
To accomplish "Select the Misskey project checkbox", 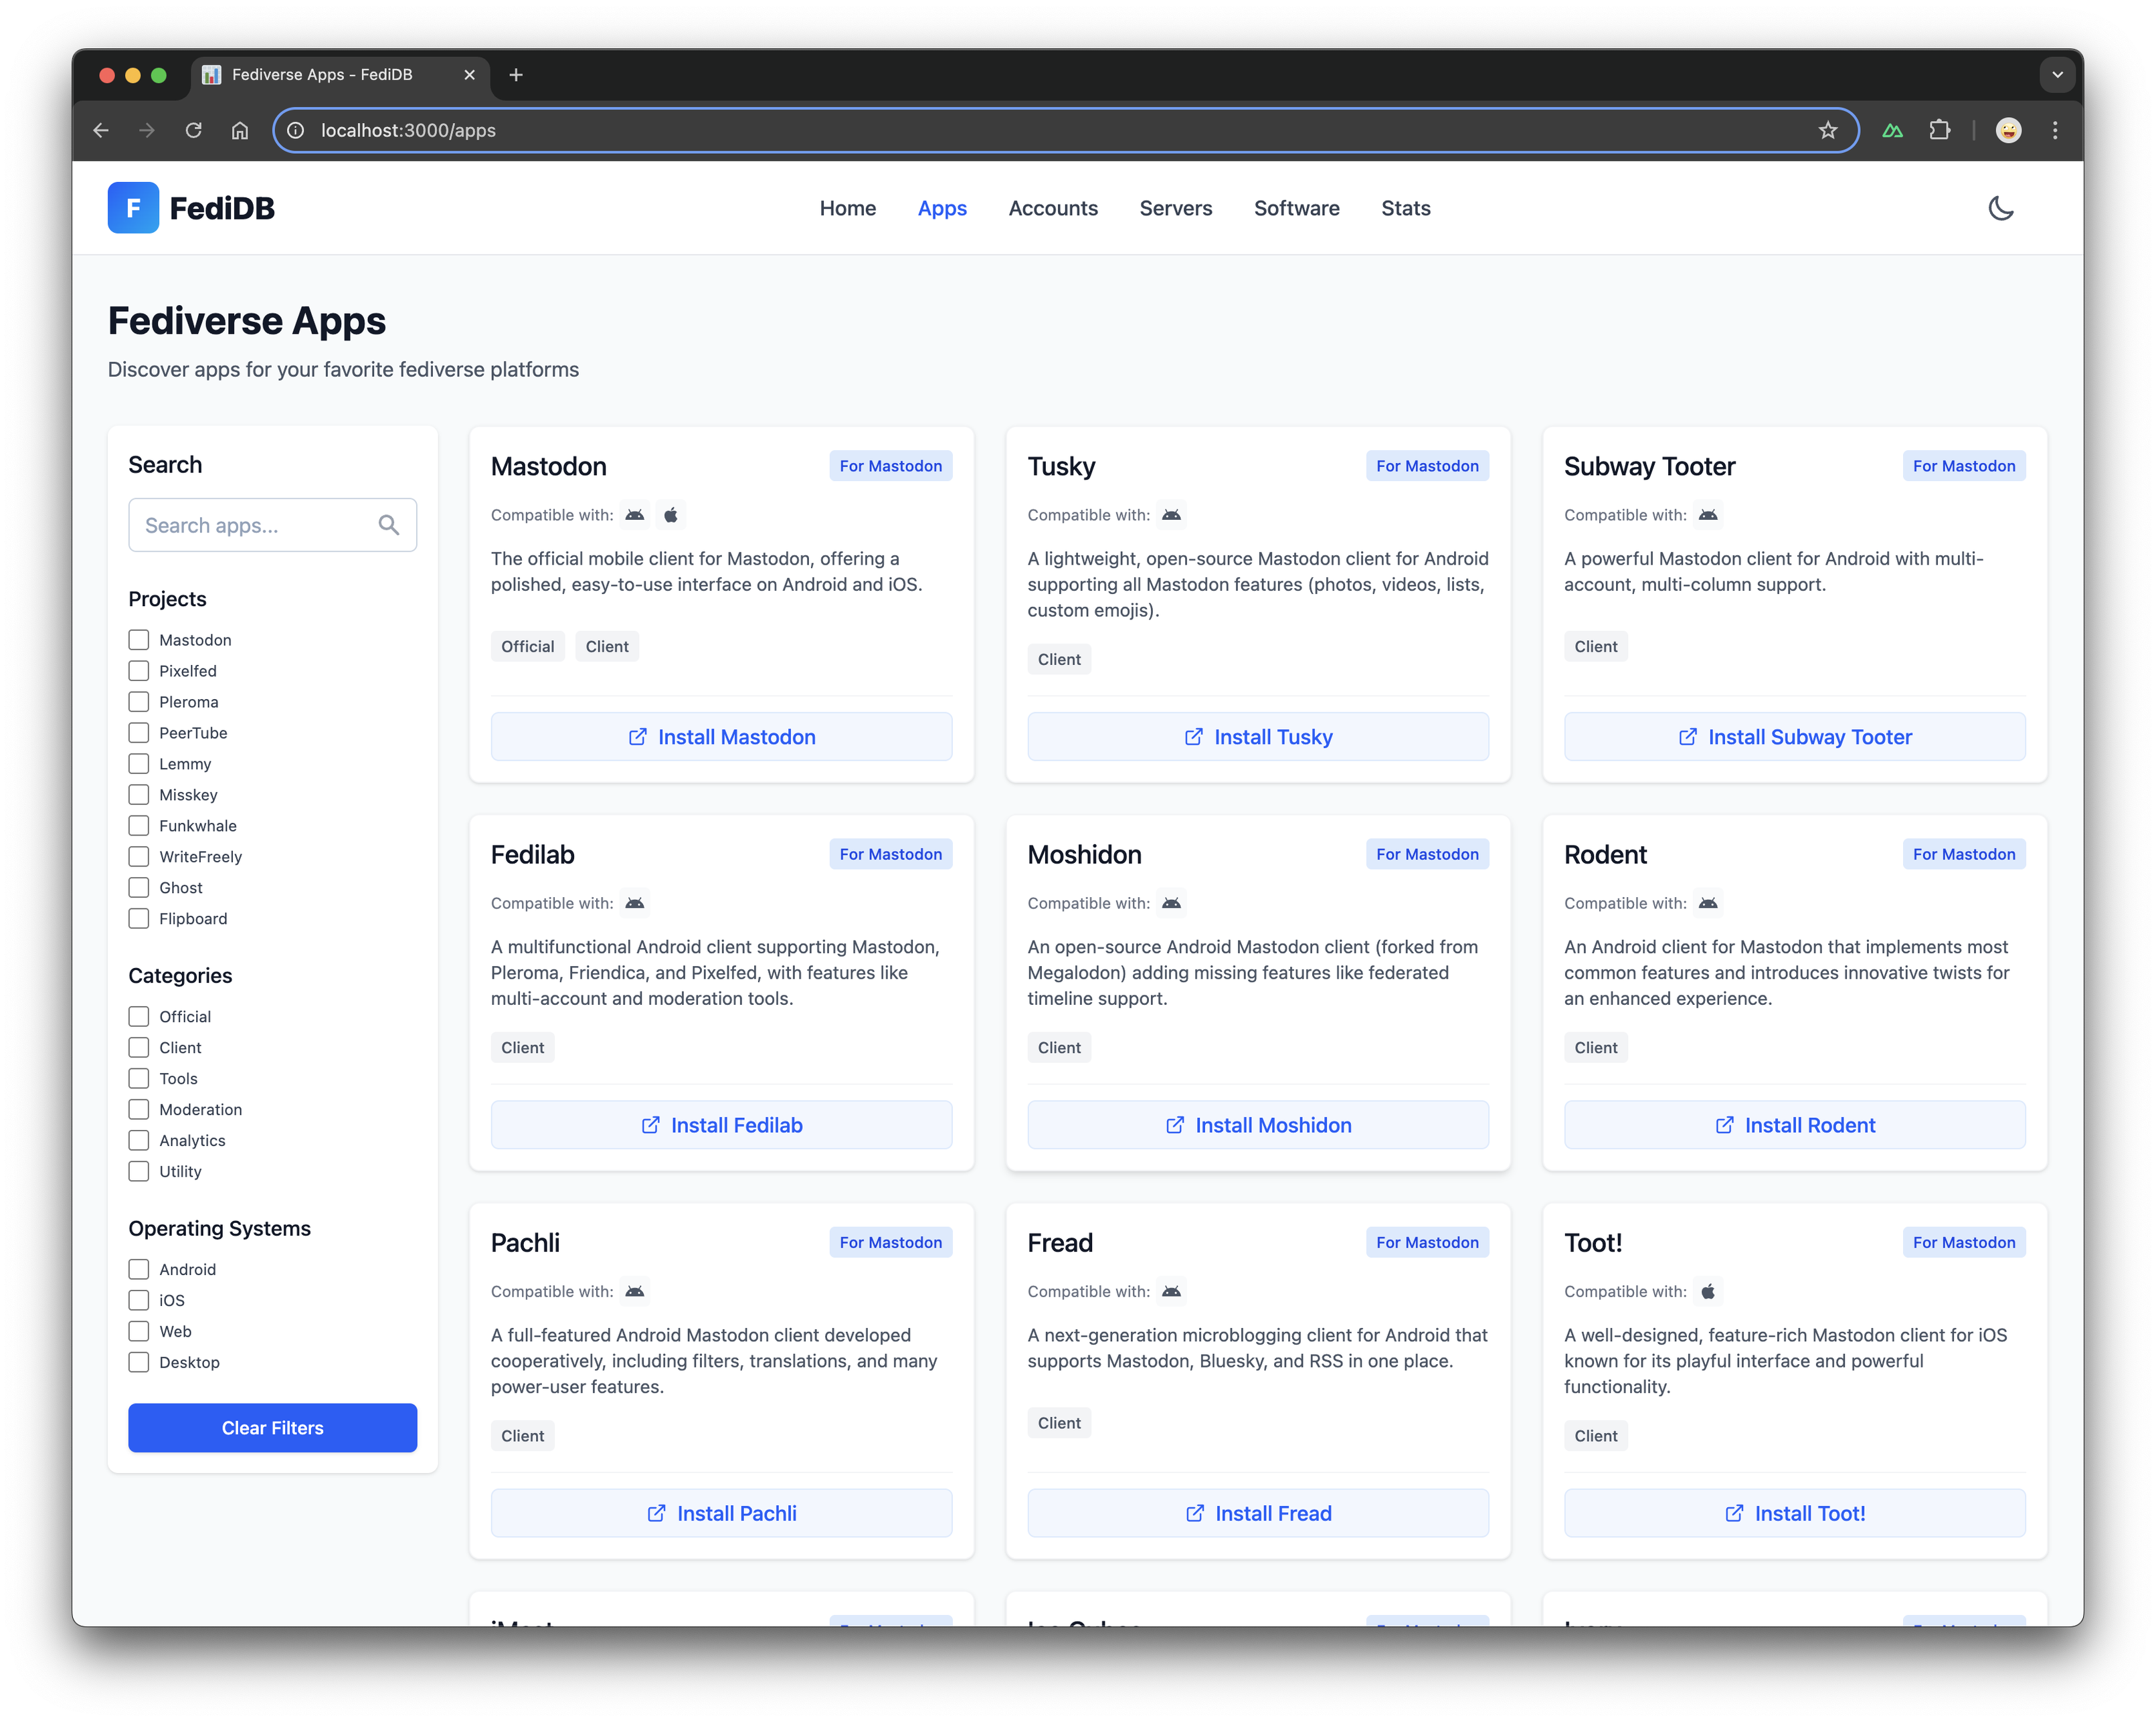I will [x=139, y=795].
